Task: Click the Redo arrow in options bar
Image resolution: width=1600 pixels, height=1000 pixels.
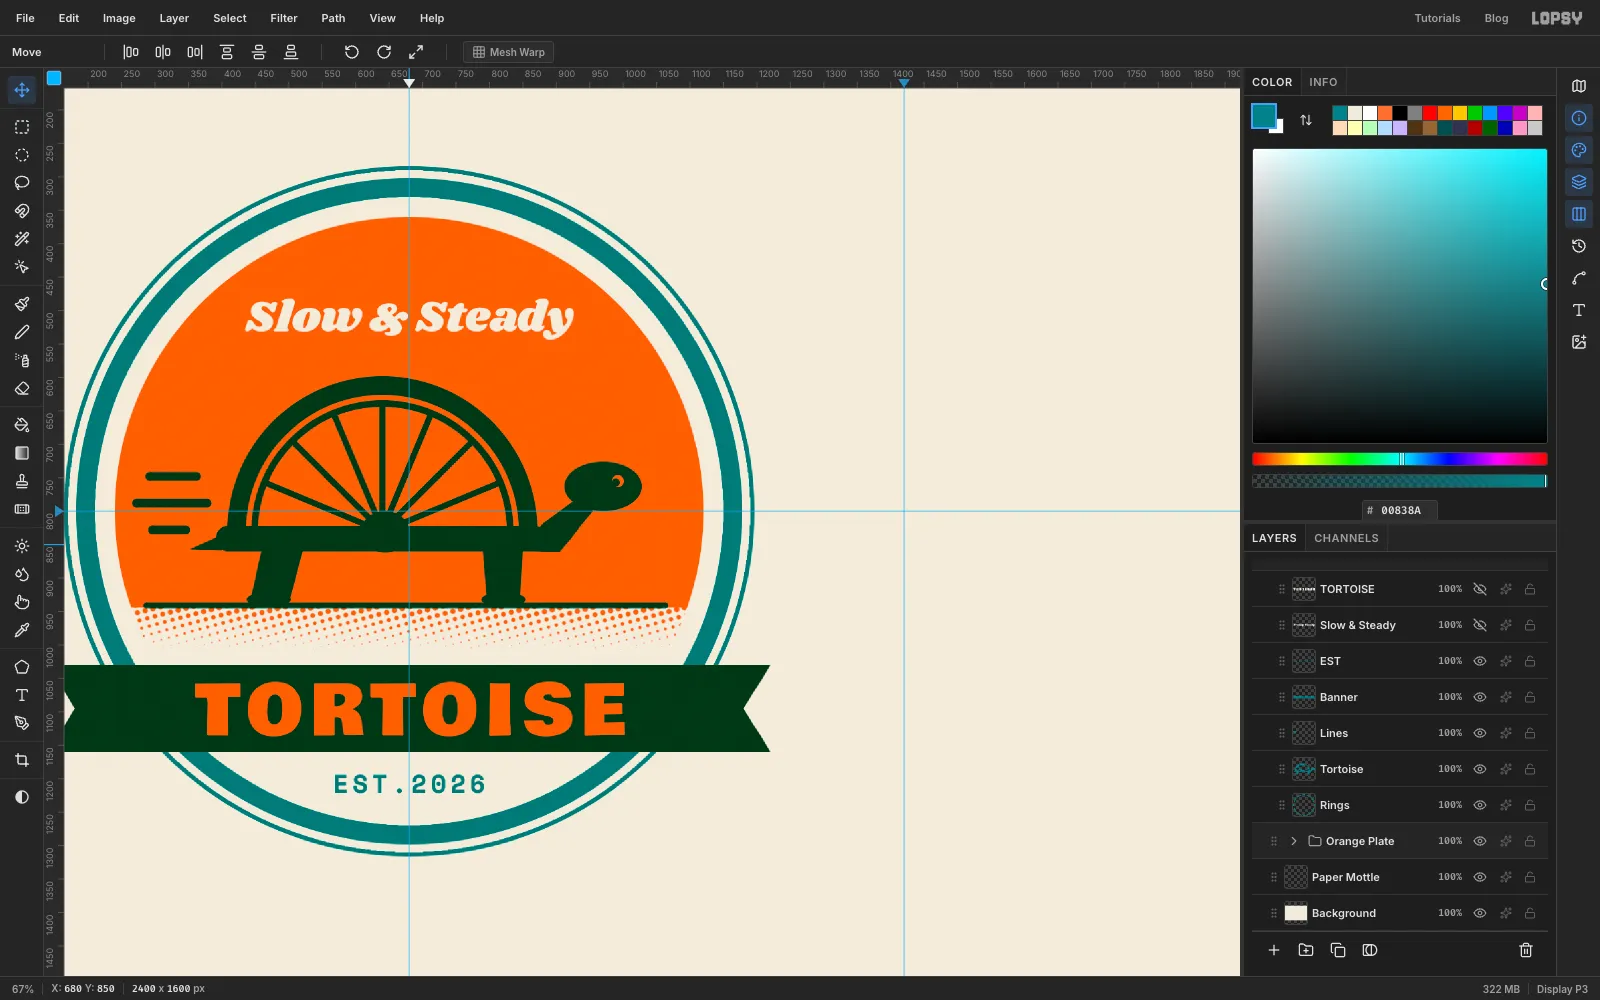Action: coord(384,52)
